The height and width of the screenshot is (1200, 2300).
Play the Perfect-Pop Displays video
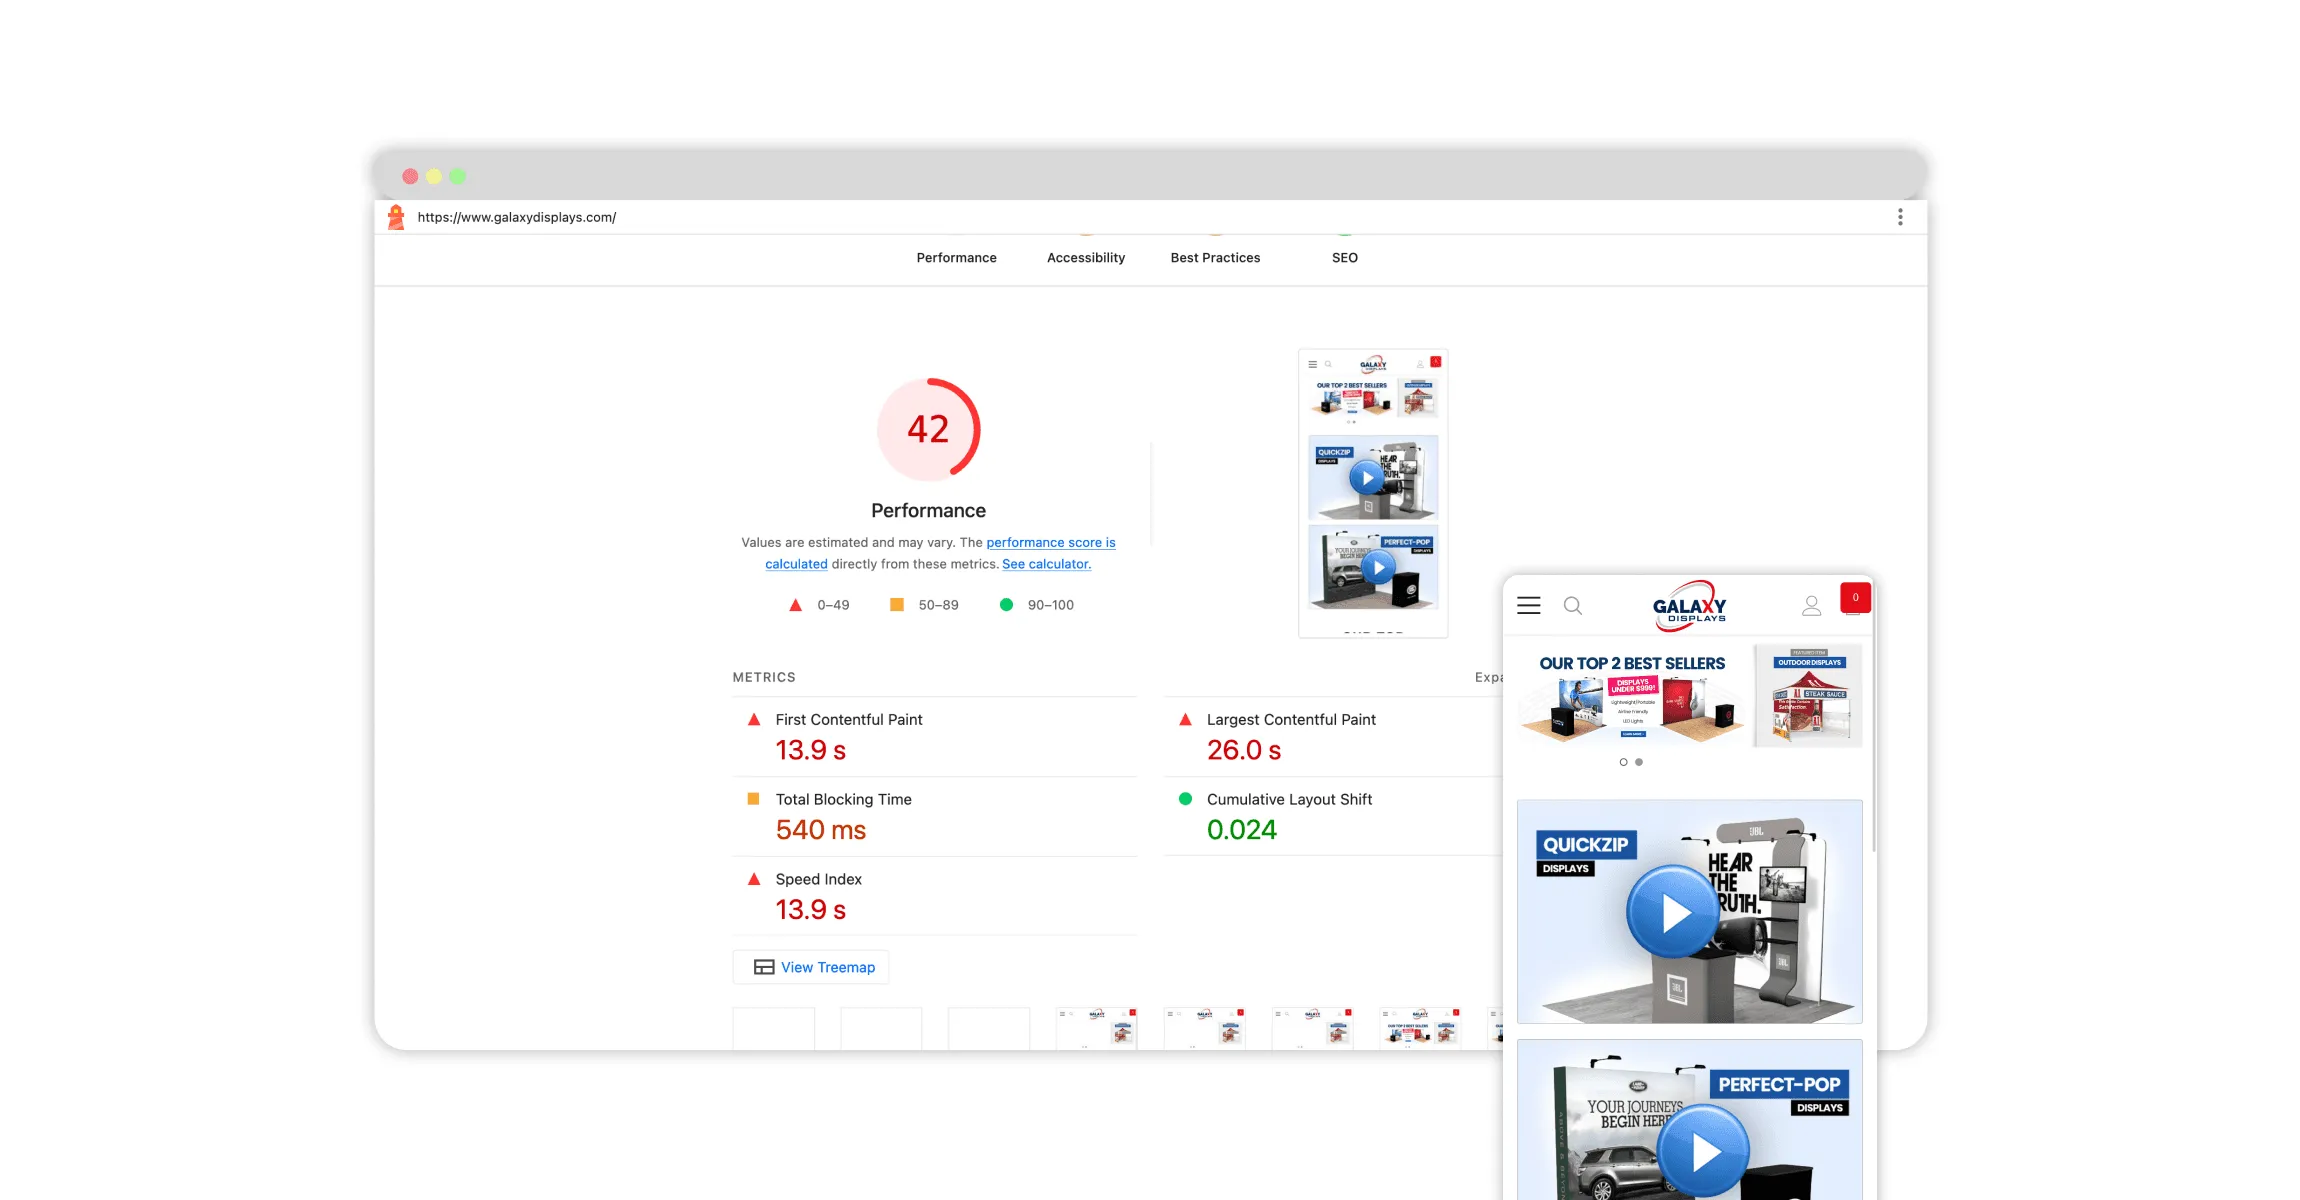point(1704,1152)
